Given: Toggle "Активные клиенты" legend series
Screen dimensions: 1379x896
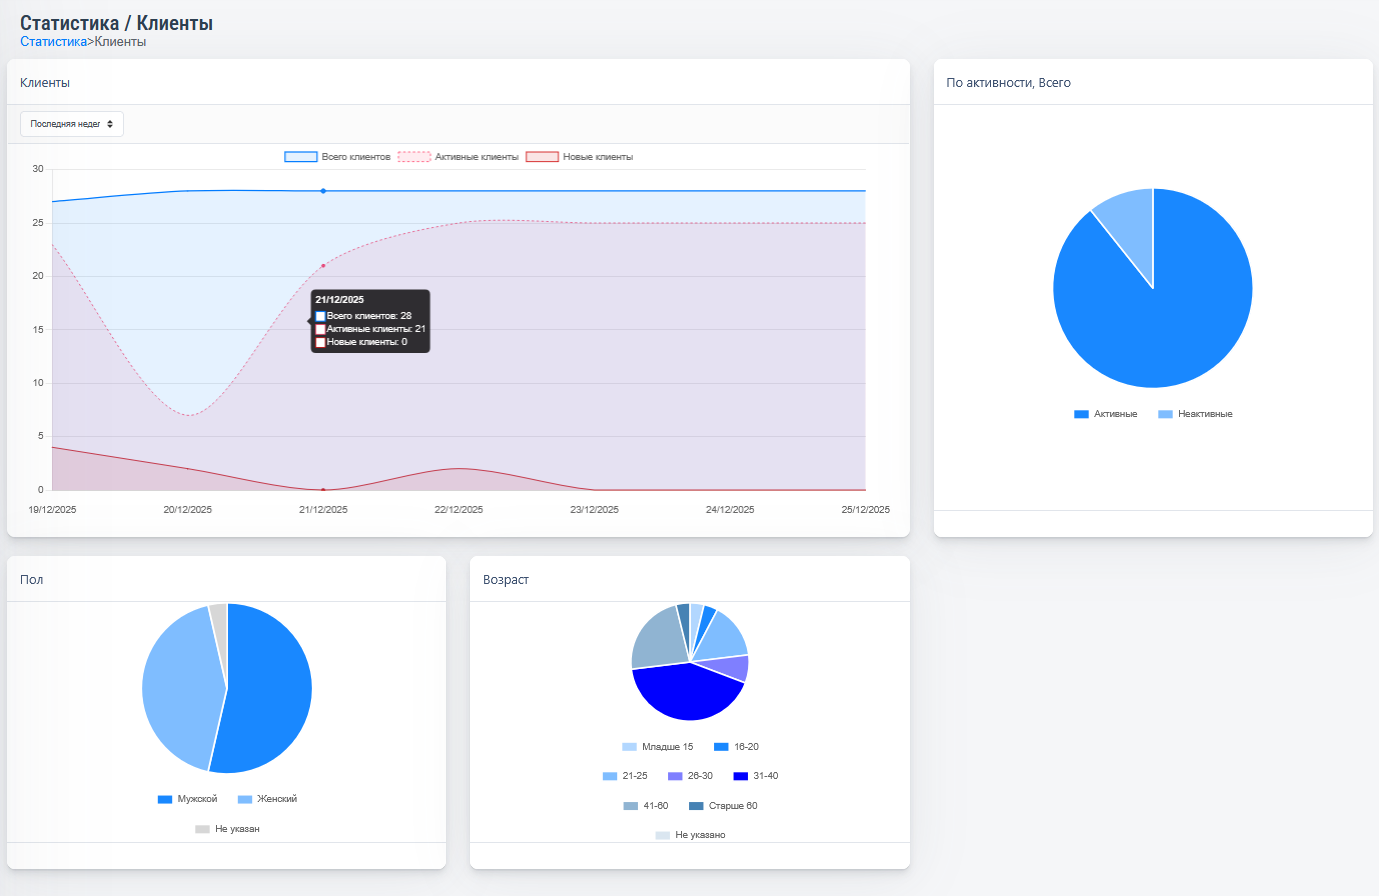Looking at the screenshot, I should tap(459, 157).
